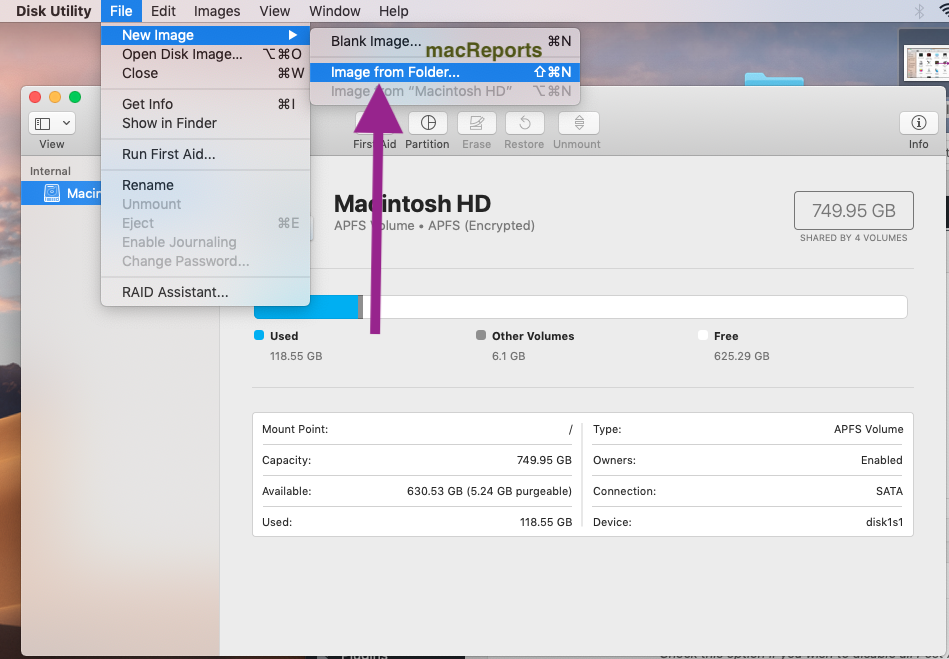Click the blue Used legend swatch
Screen dimensions: 949x659
259,335
